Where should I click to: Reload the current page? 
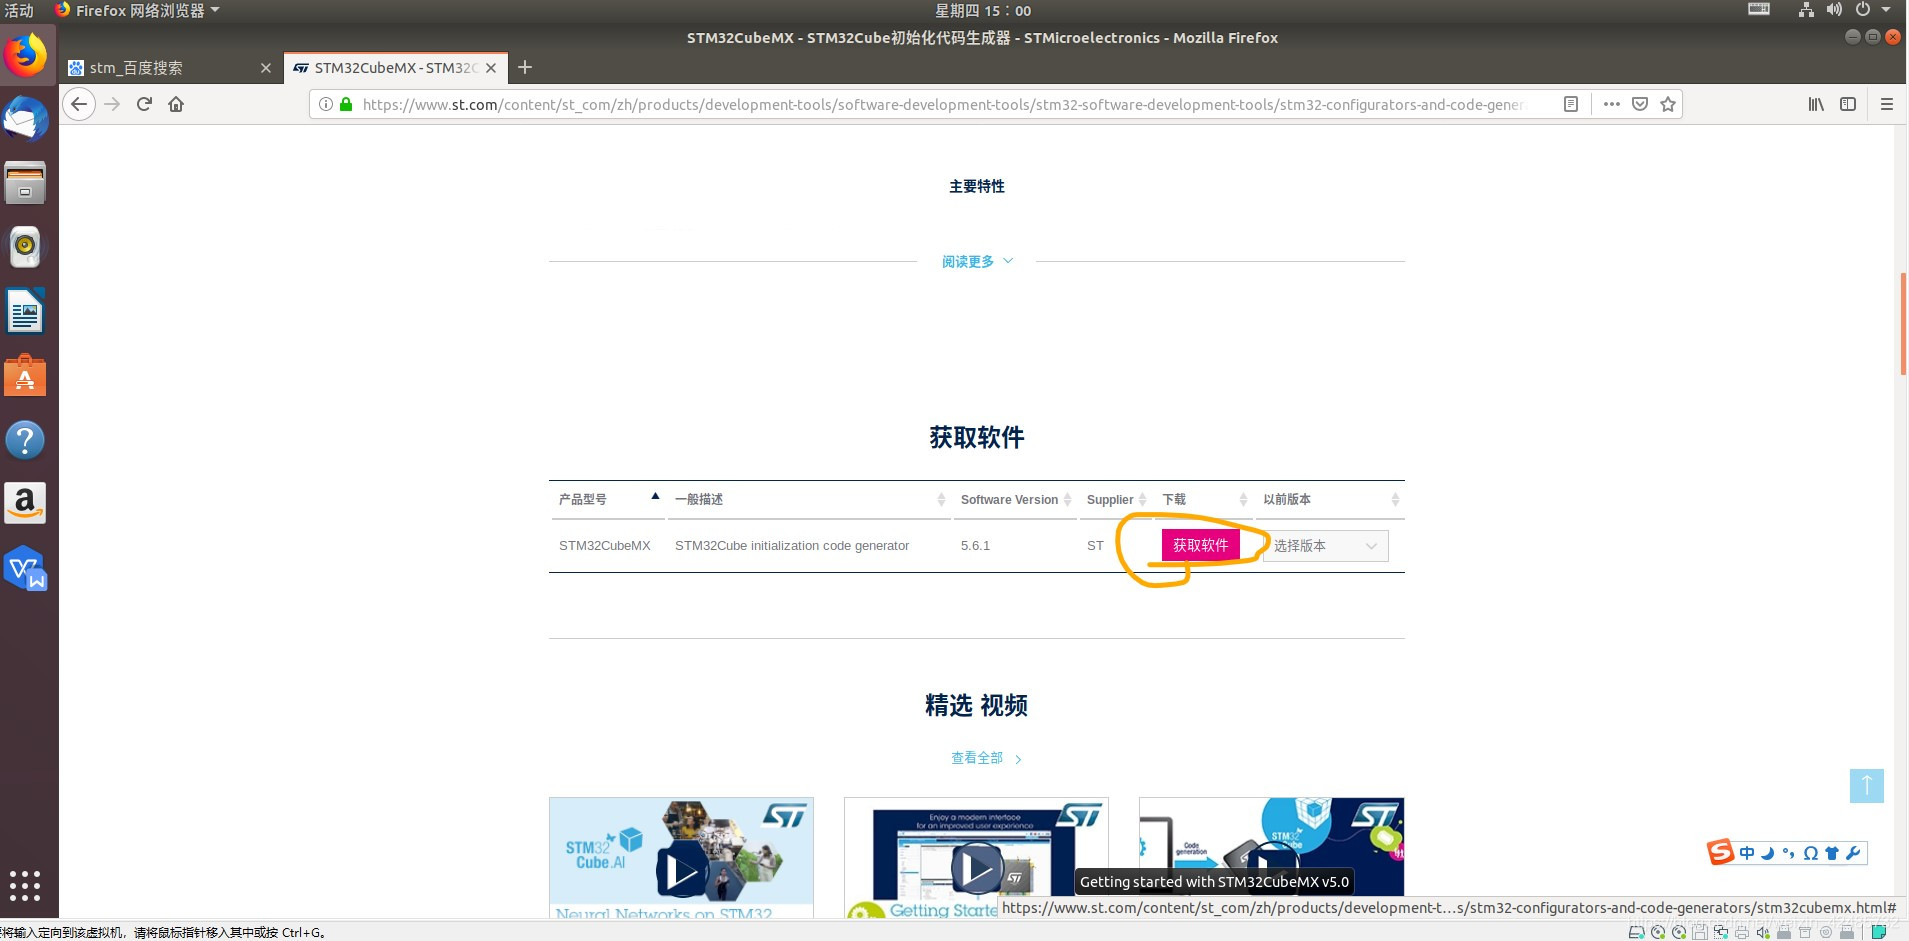point(144,104)
